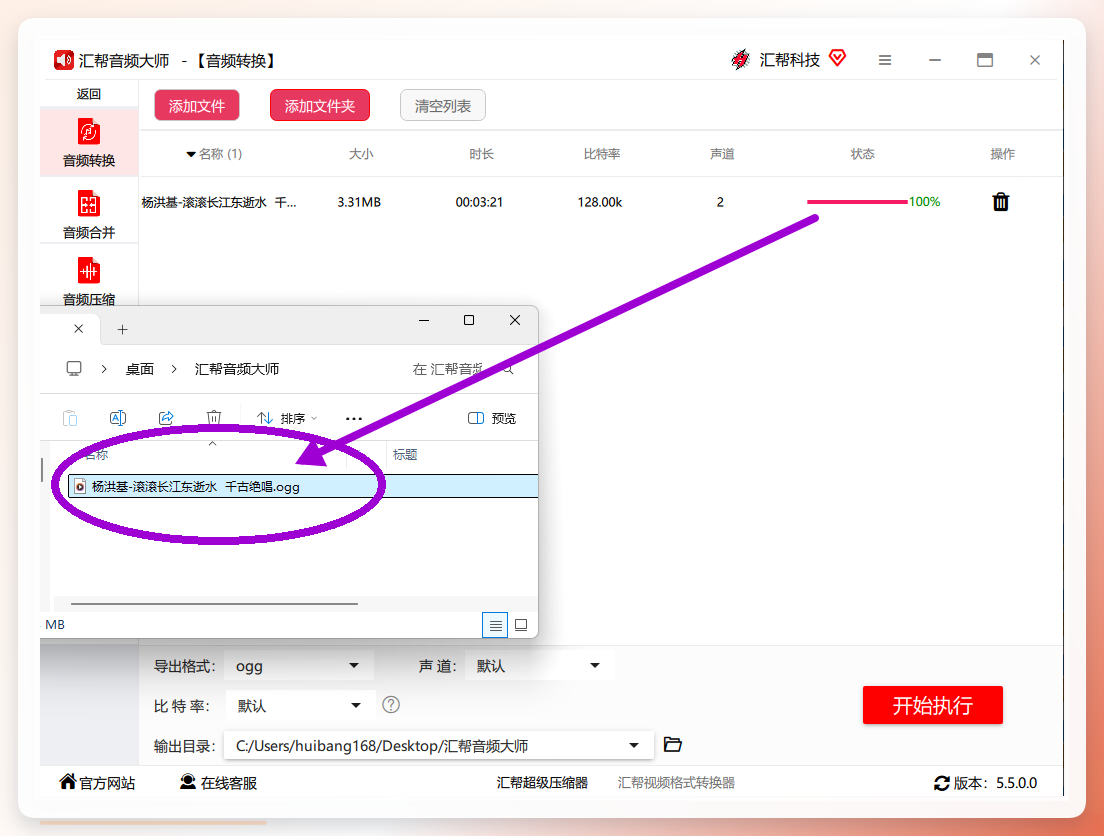
Task: Click the 状态 column header
Action: pyautogui.click(x=862, y=154)
